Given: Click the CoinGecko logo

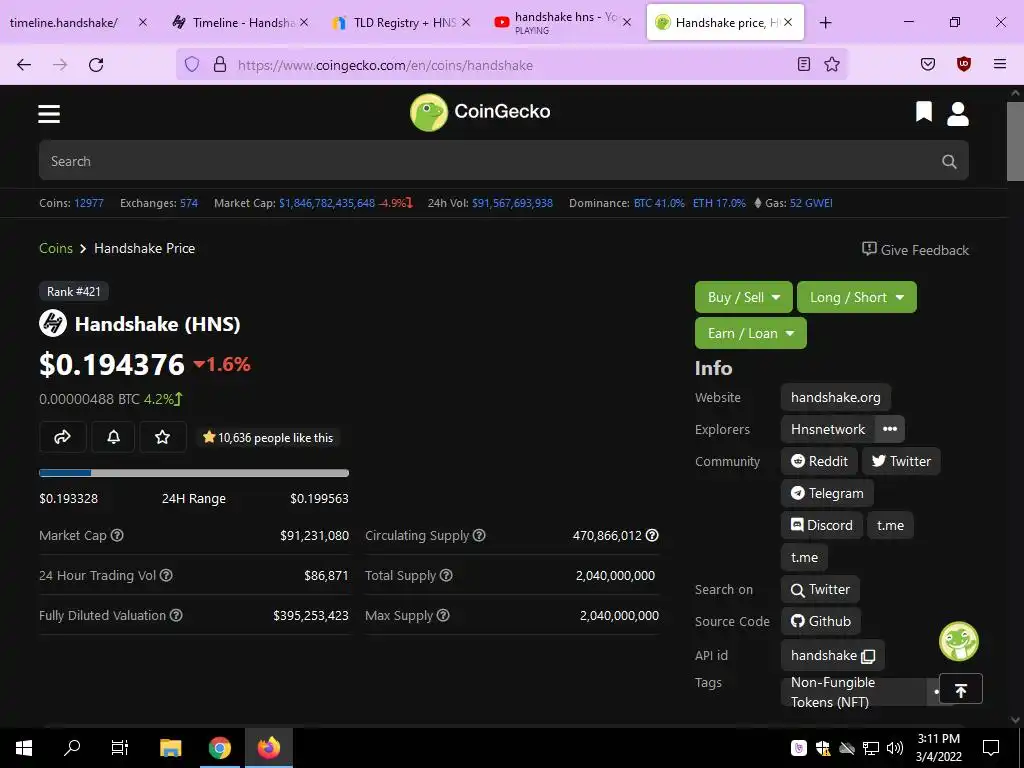Looking at the screenshot, I should [x=480, y=112].
